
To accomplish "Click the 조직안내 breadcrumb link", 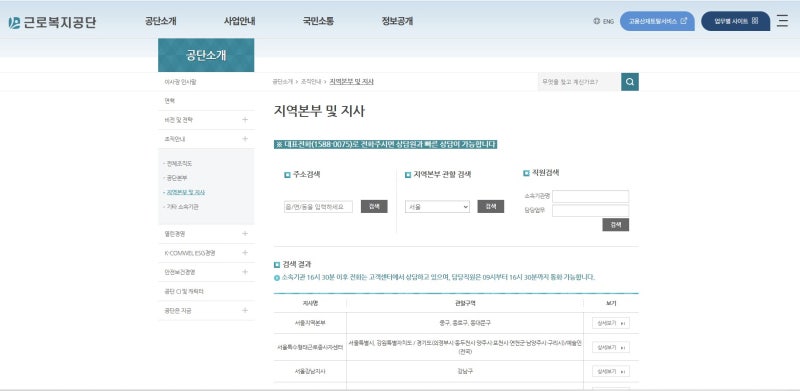I will point(310,82).
